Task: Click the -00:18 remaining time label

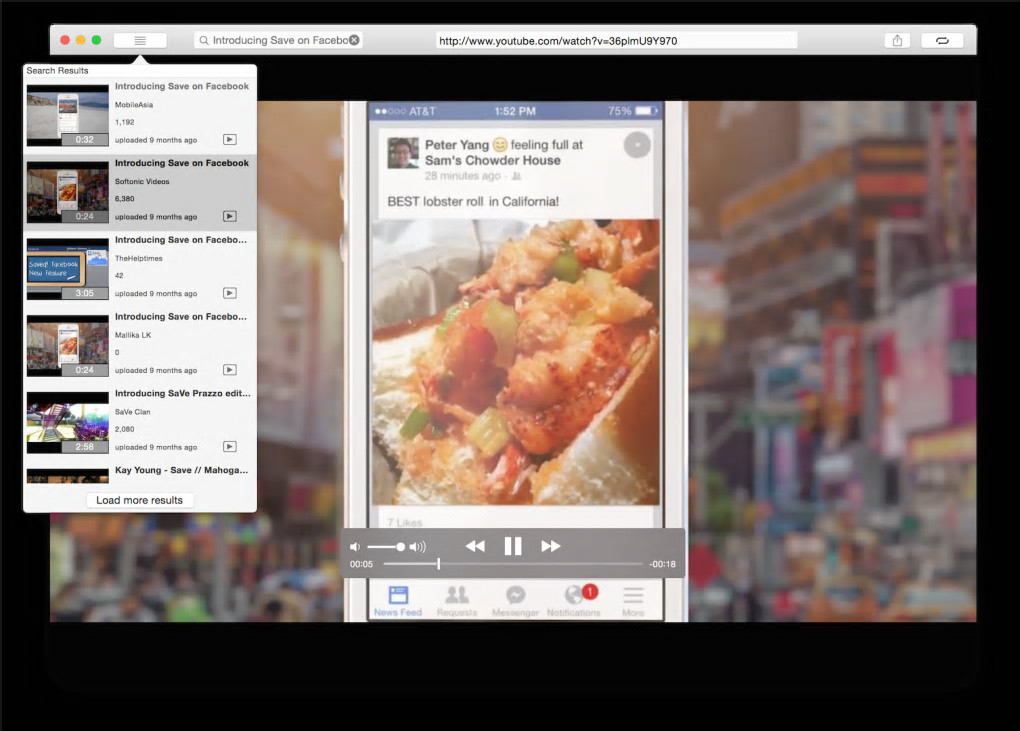Action: (x=662, y=564)
